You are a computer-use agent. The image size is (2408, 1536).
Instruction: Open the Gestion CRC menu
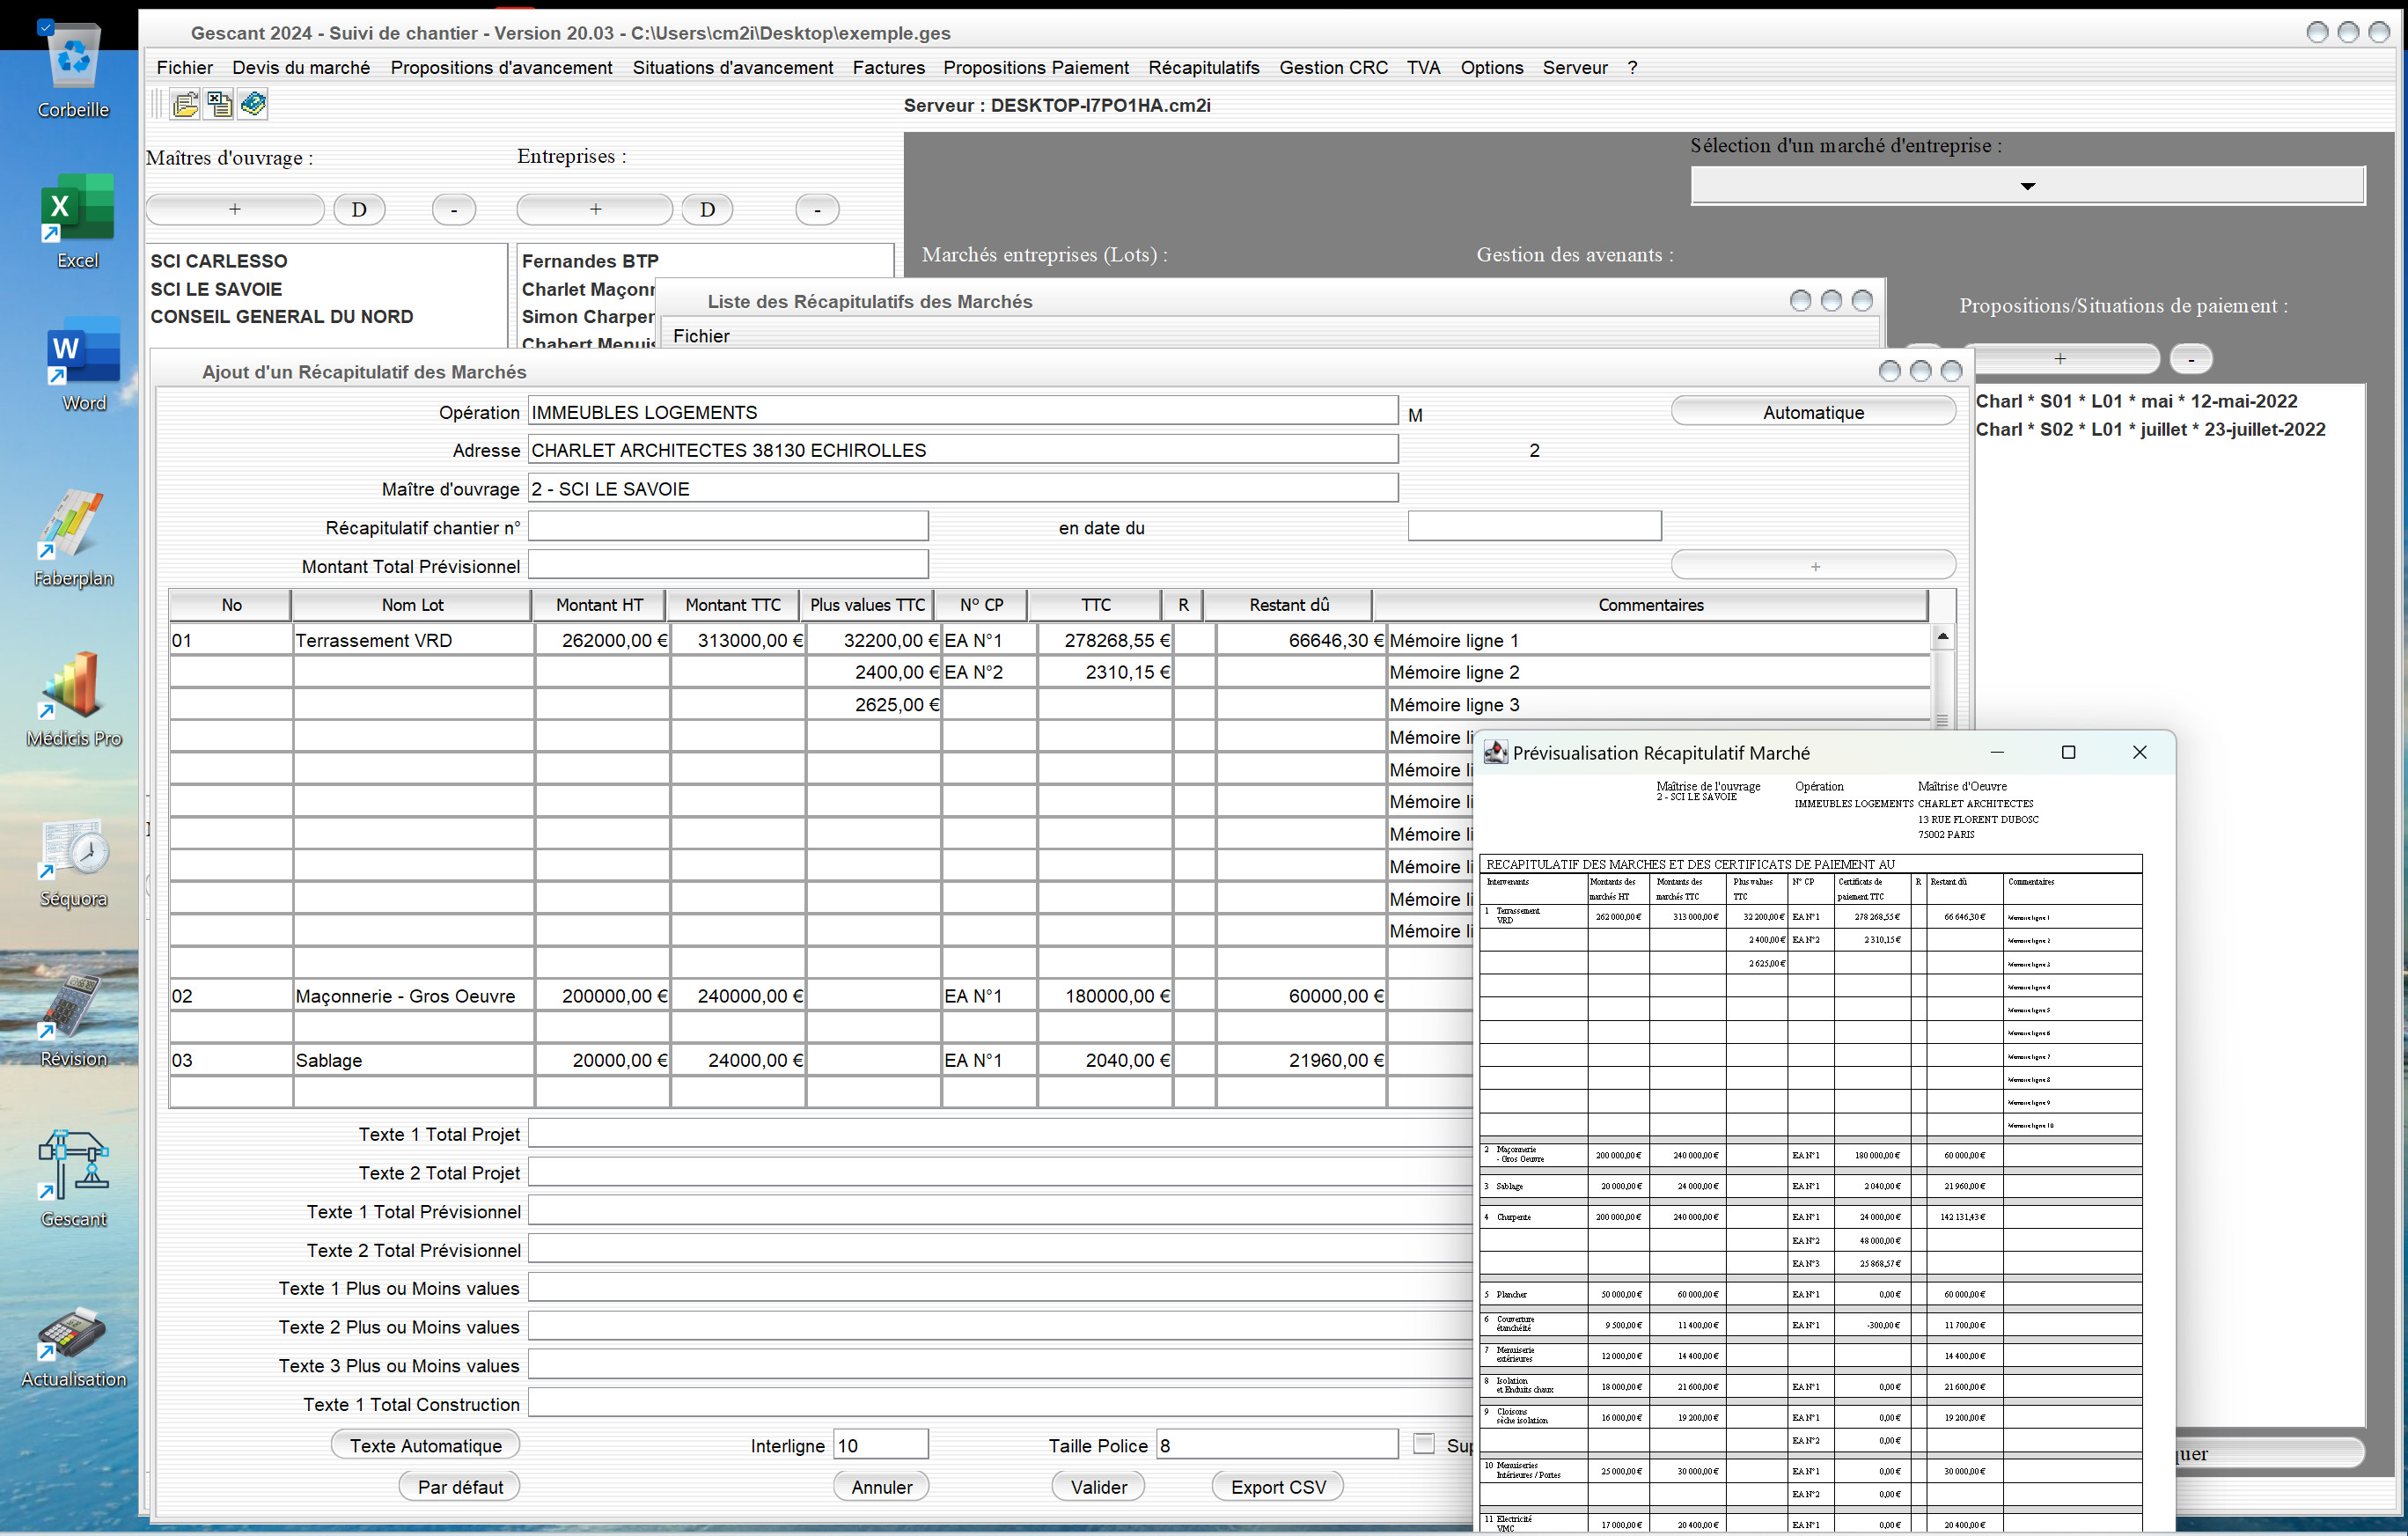1333,67
